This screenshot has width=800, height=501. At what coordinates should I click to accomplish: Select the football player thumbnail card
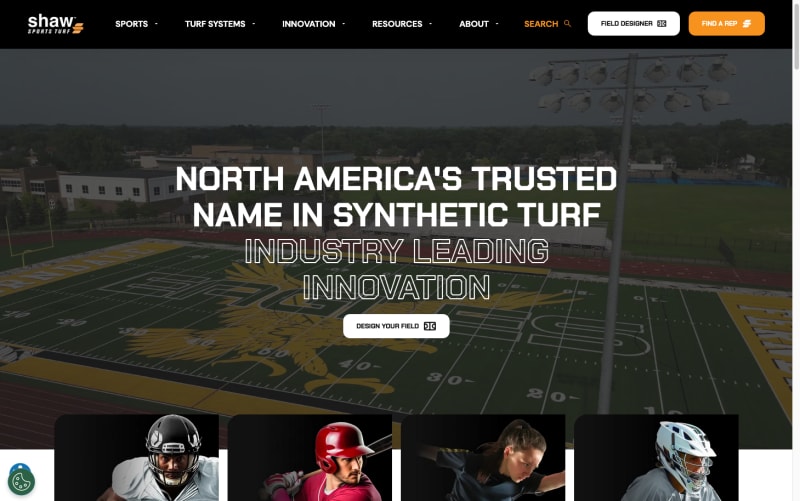(137, 458)
